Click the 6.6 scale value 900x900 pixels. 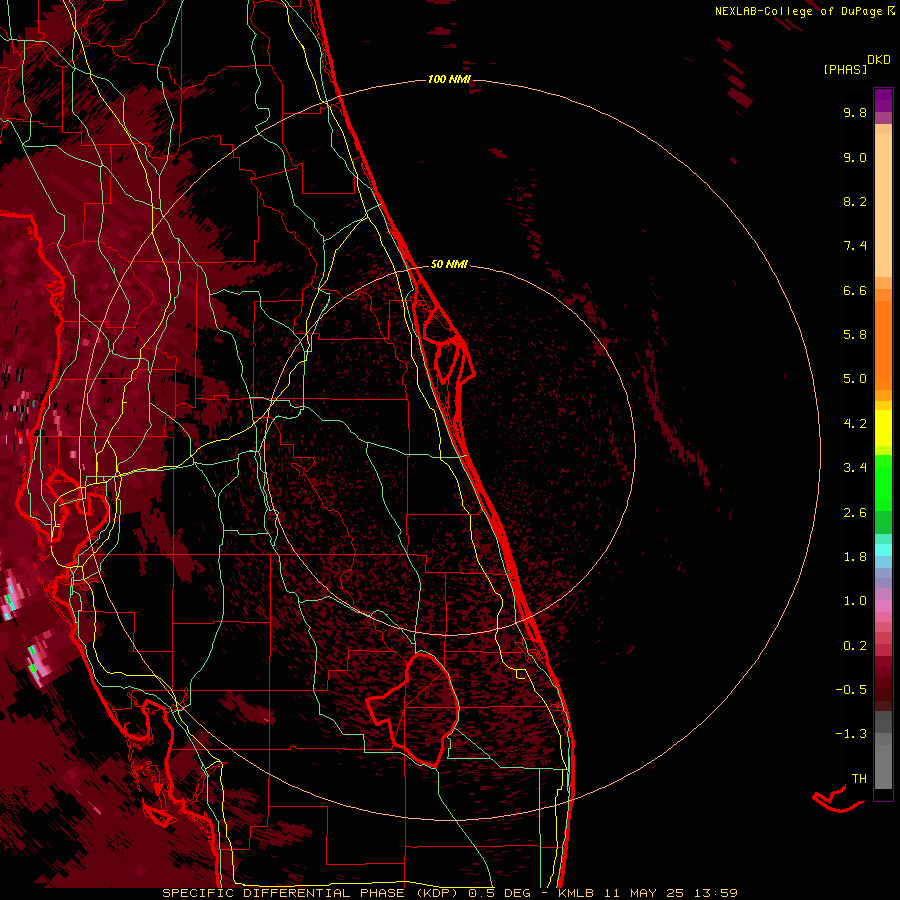(855, 290)
